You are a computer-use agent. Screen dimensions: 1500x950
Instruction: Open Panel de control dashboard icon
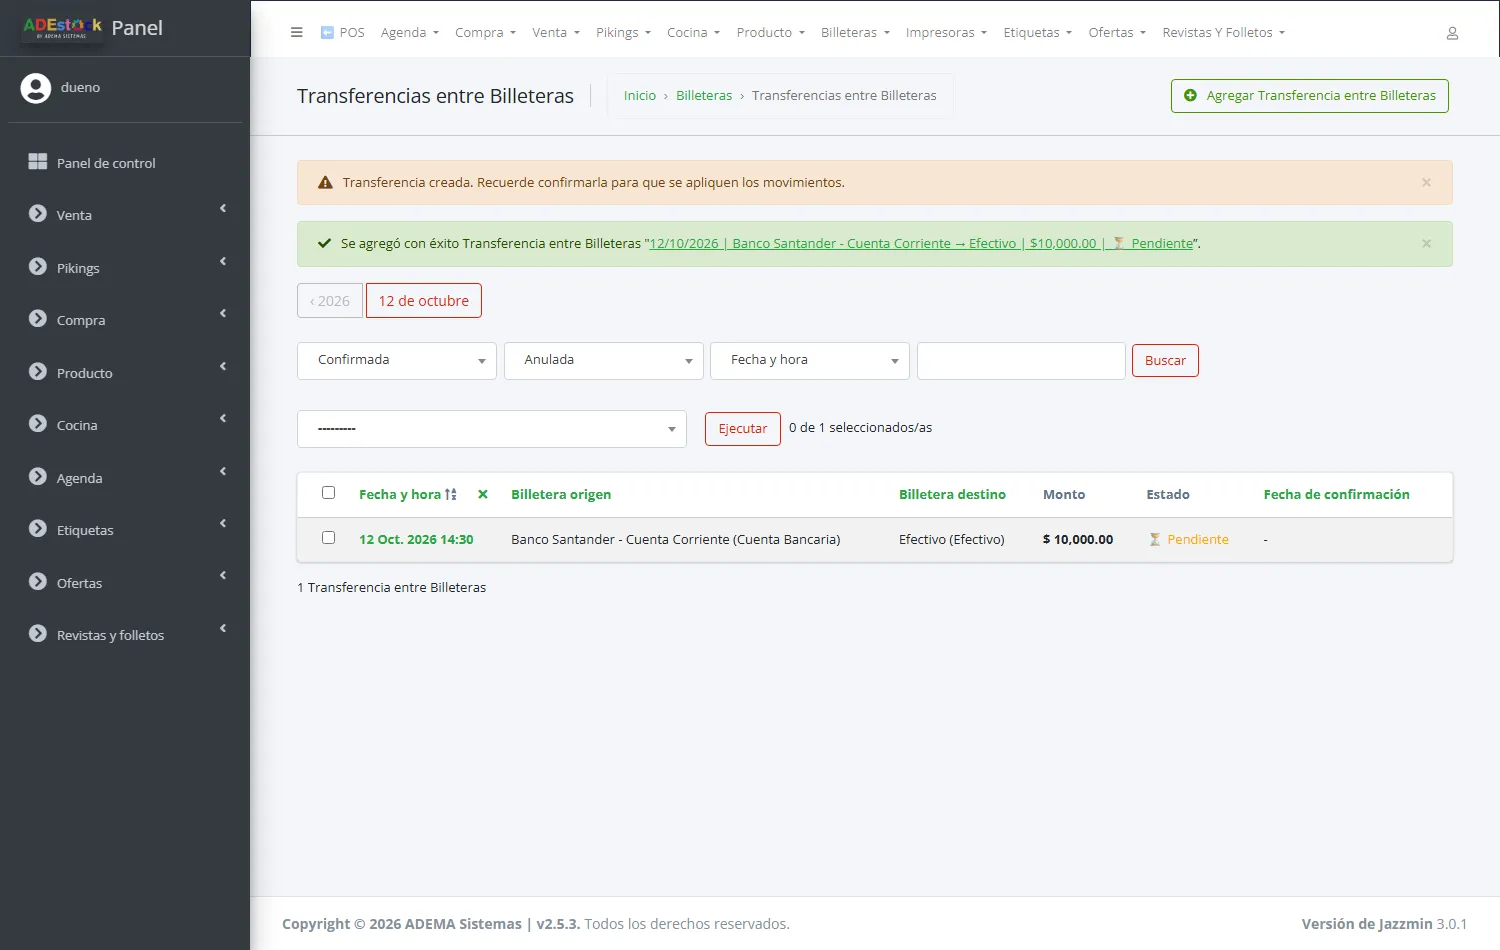click(38, 162)
